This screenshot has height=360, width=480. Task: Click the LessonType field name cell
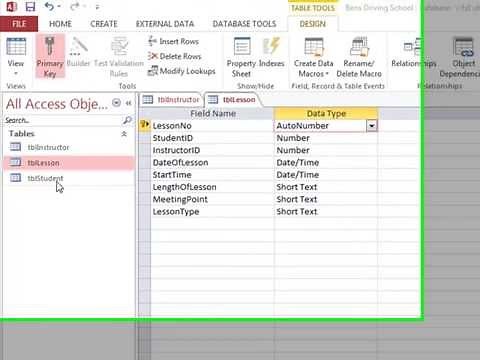click(x=212, y=212)
